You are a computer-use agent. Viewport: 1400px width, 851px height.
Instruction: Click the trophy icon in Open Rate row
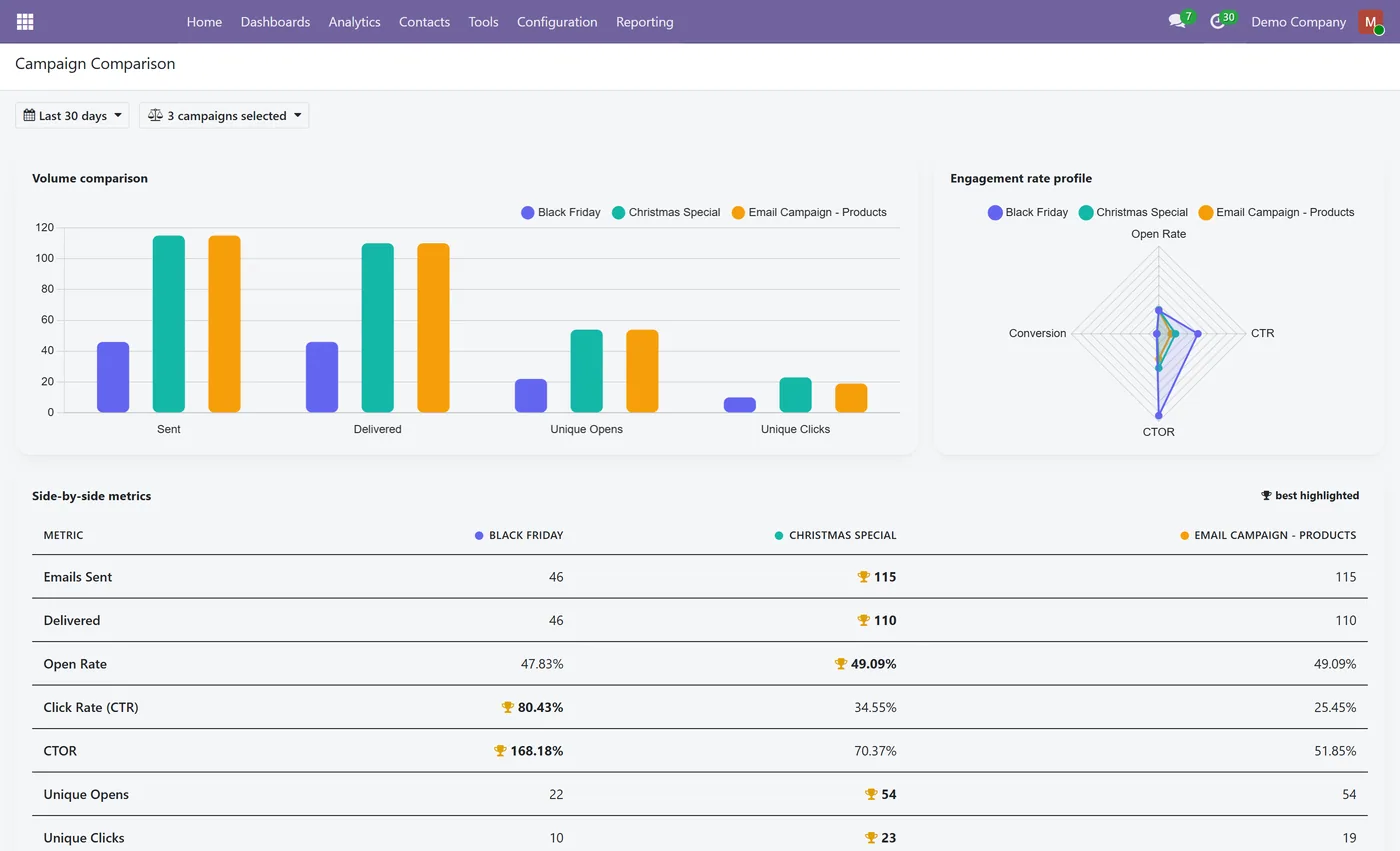click(x=841, y=663)
